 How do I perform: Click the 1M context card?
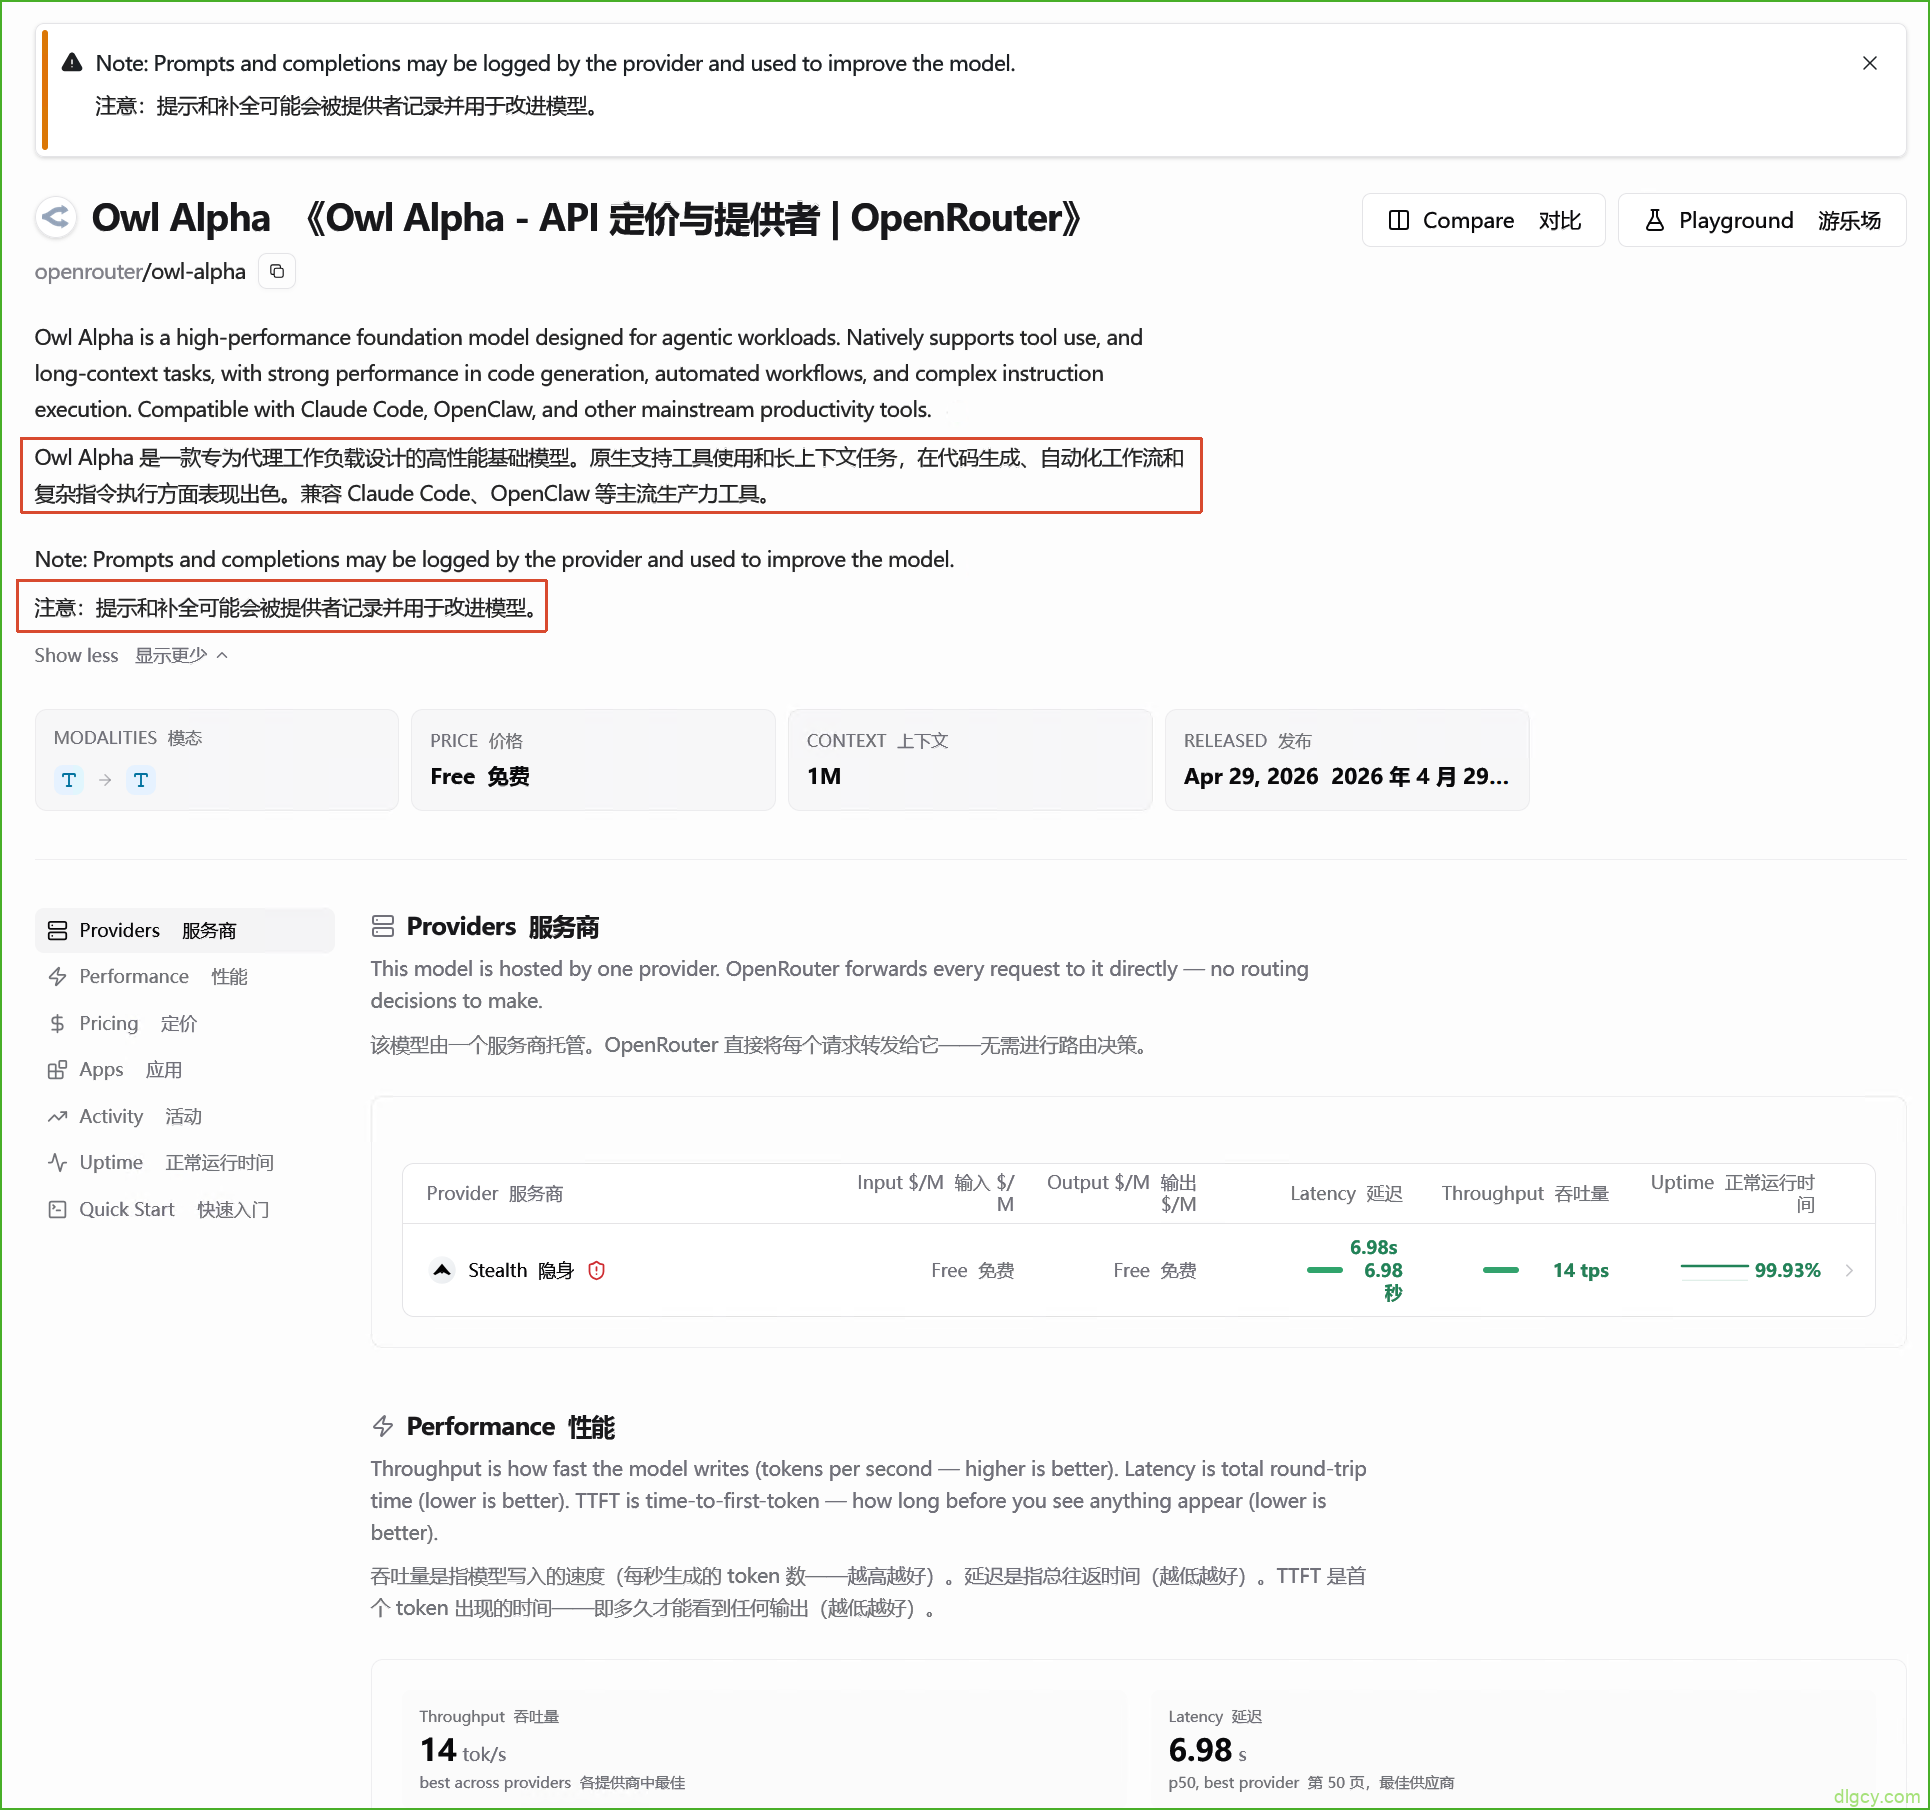tap(970, 760)
